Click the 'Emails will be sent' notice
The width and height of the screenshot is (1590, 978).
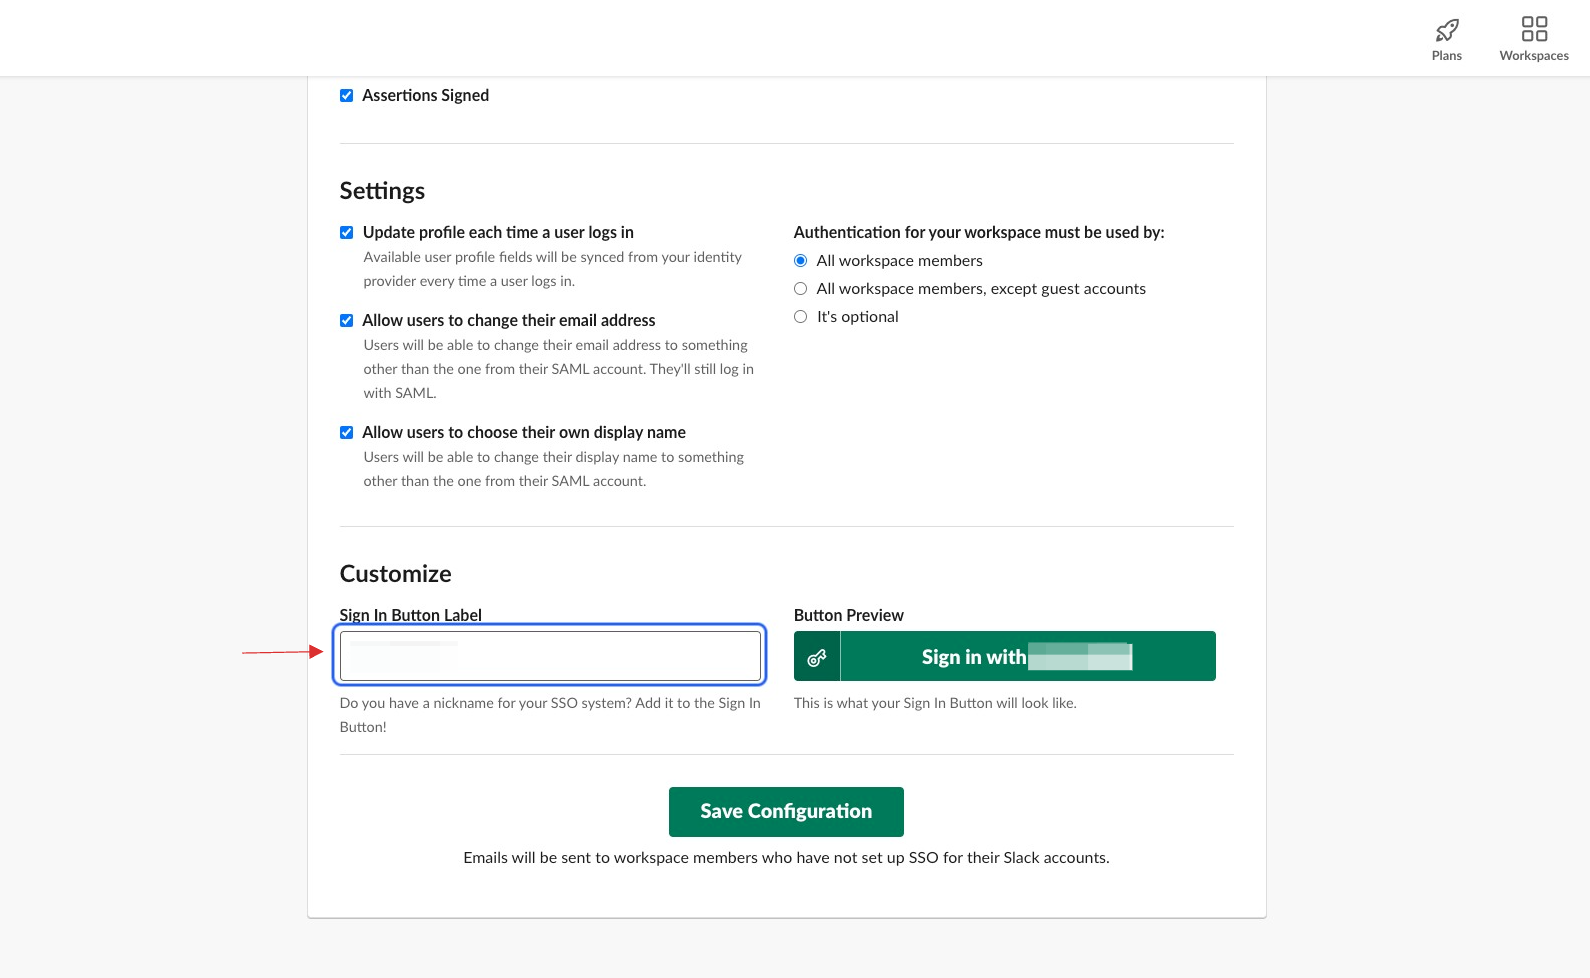click(x=786, y=858)
